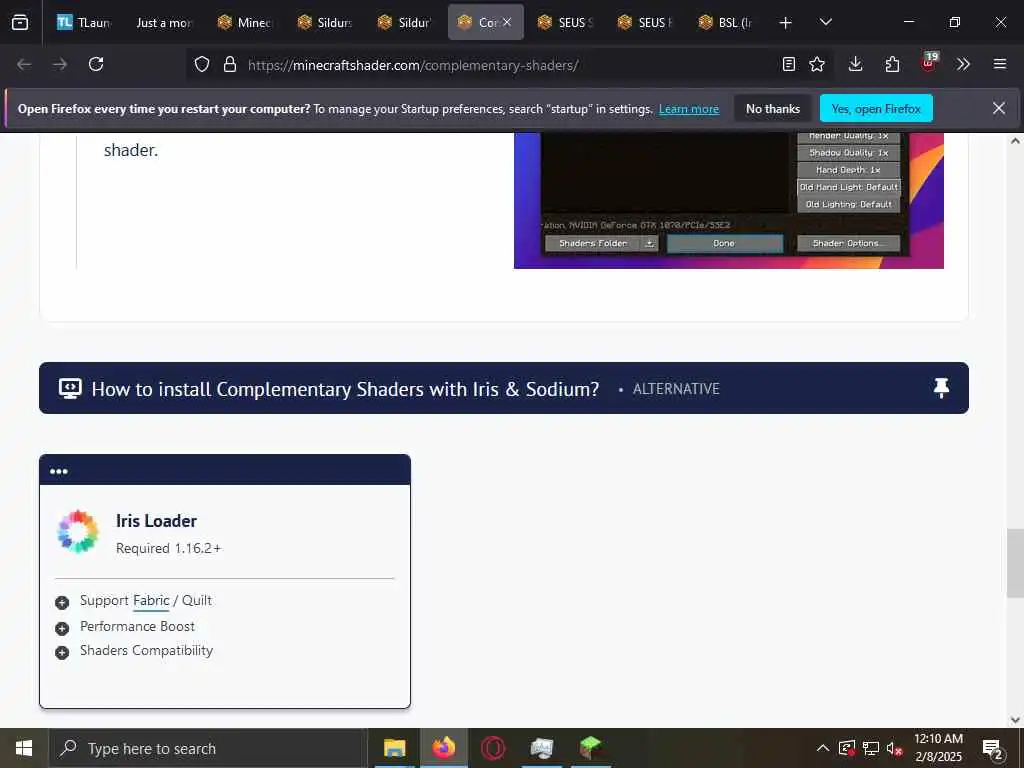The width and height of the screenshot is (1024, 768).
Task: Click three dots on Iris Loader card
Action: click(59, 471)
